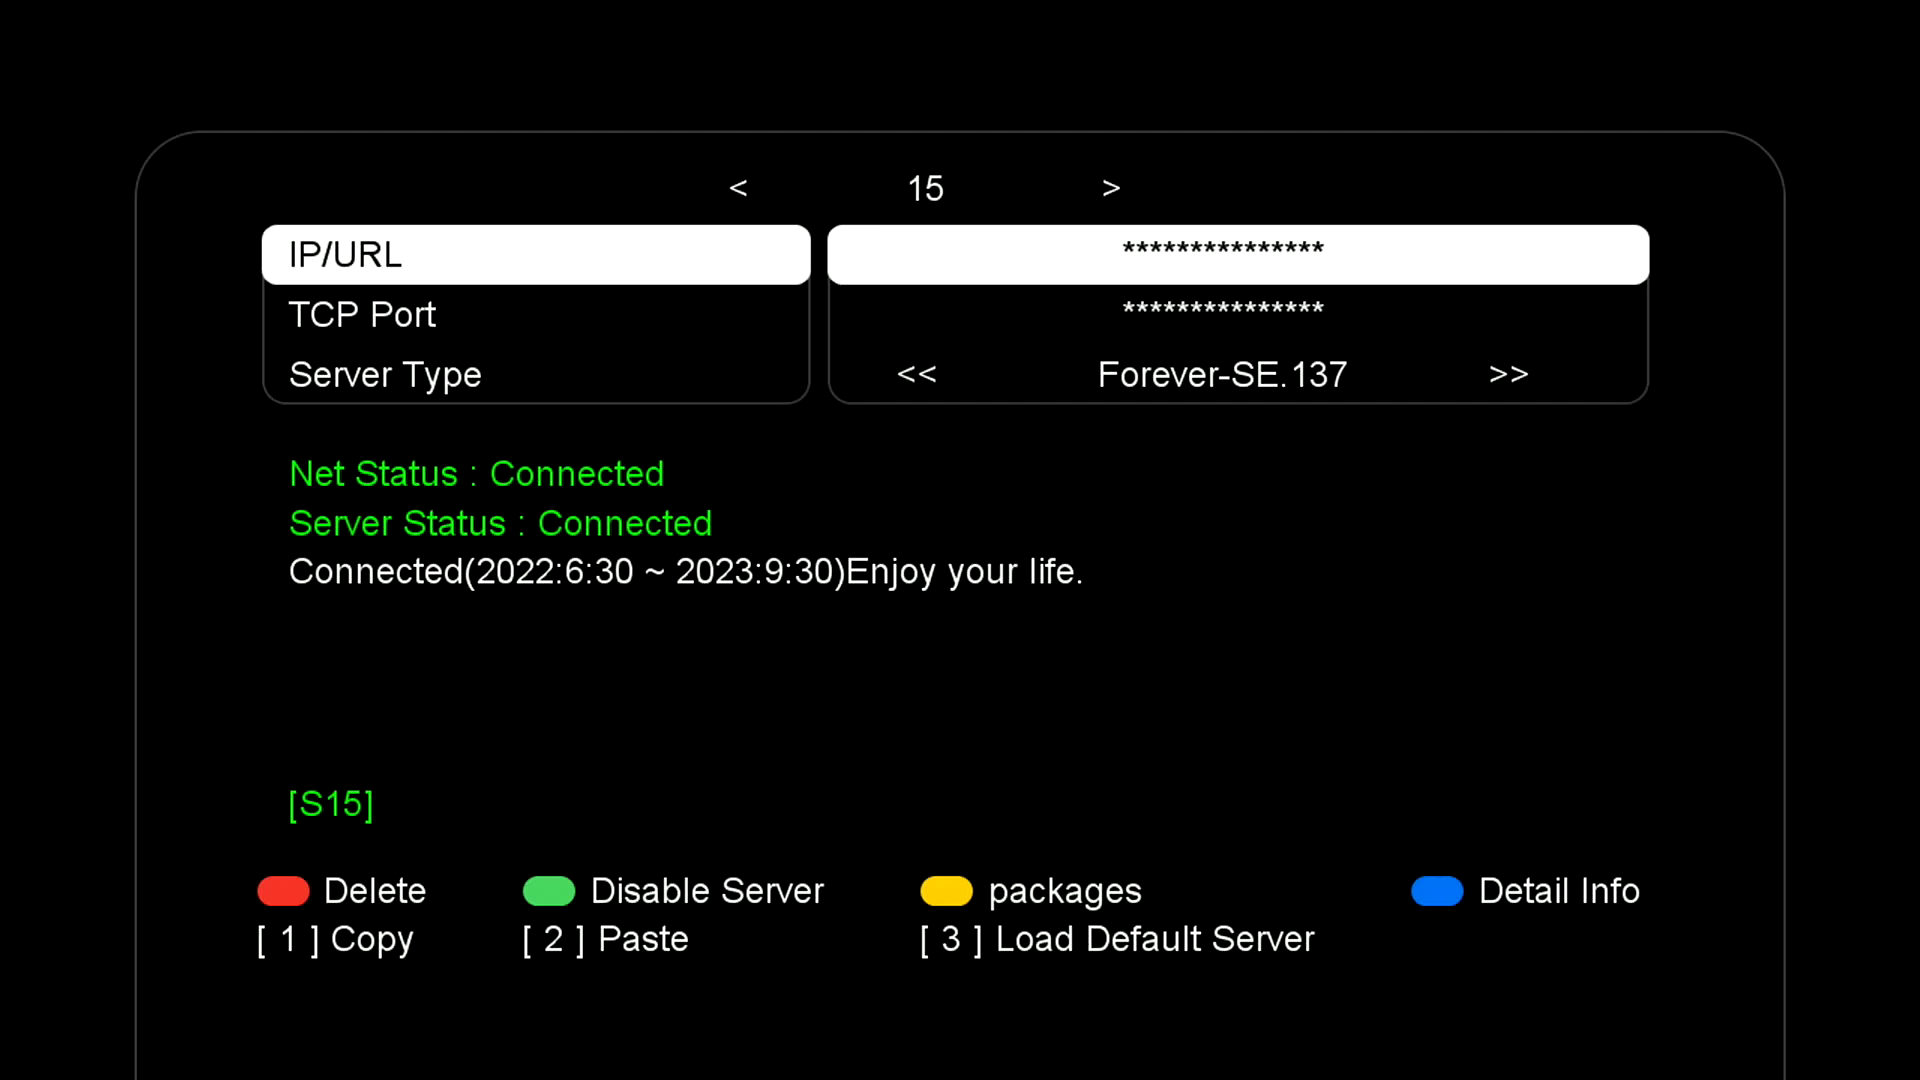1920x1080 pixels.
Task: Click the [ 2 ] Paste option
Action: 605,939
